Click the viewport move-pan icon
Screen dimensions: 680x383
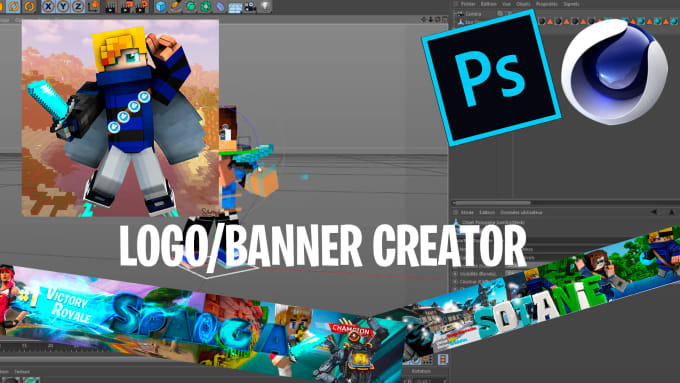[x=424, y=20]
